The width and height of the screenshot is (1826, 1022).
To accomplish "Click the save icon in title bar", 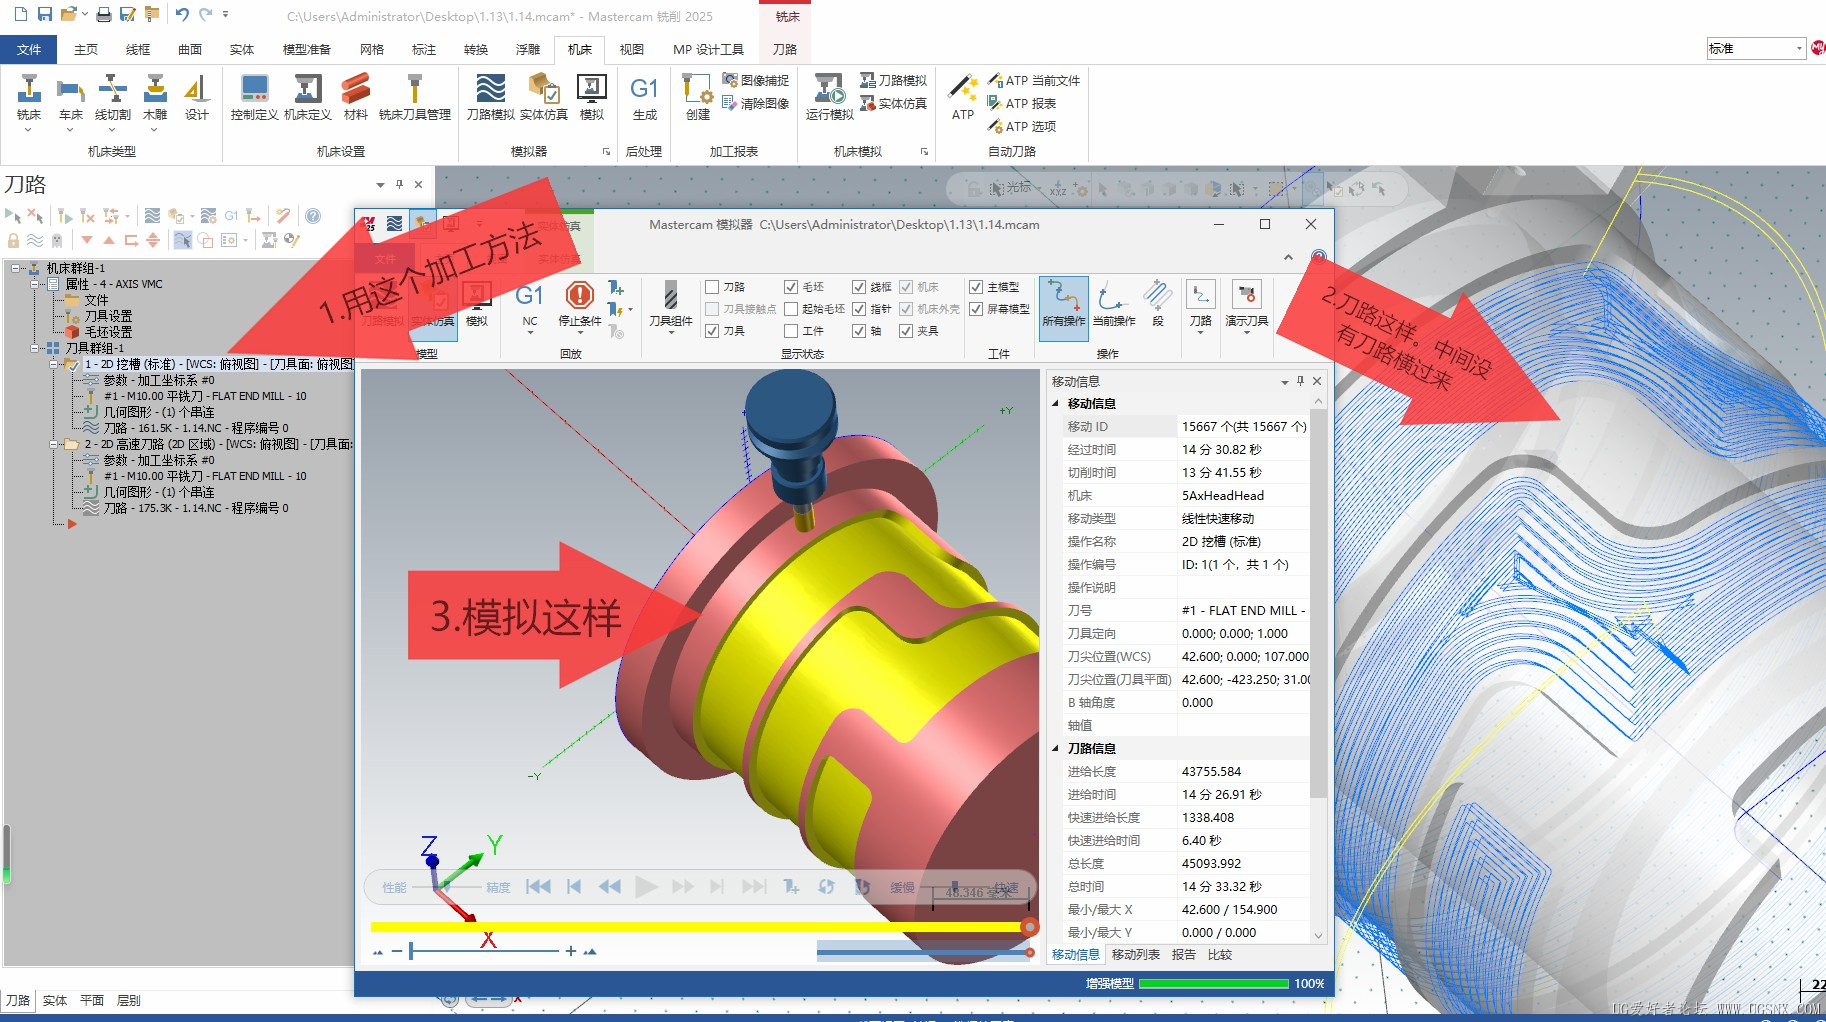I will click(44, 14).
